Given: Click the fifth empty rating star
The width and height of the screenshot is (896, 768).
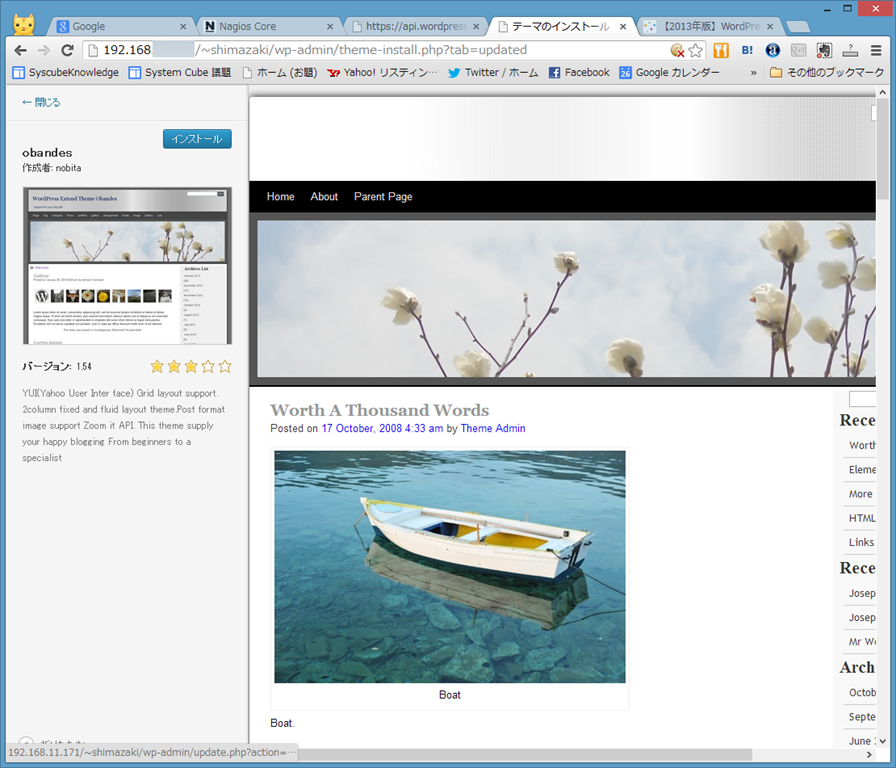Looking at the screenshot, I should click(x=225, y=366).
